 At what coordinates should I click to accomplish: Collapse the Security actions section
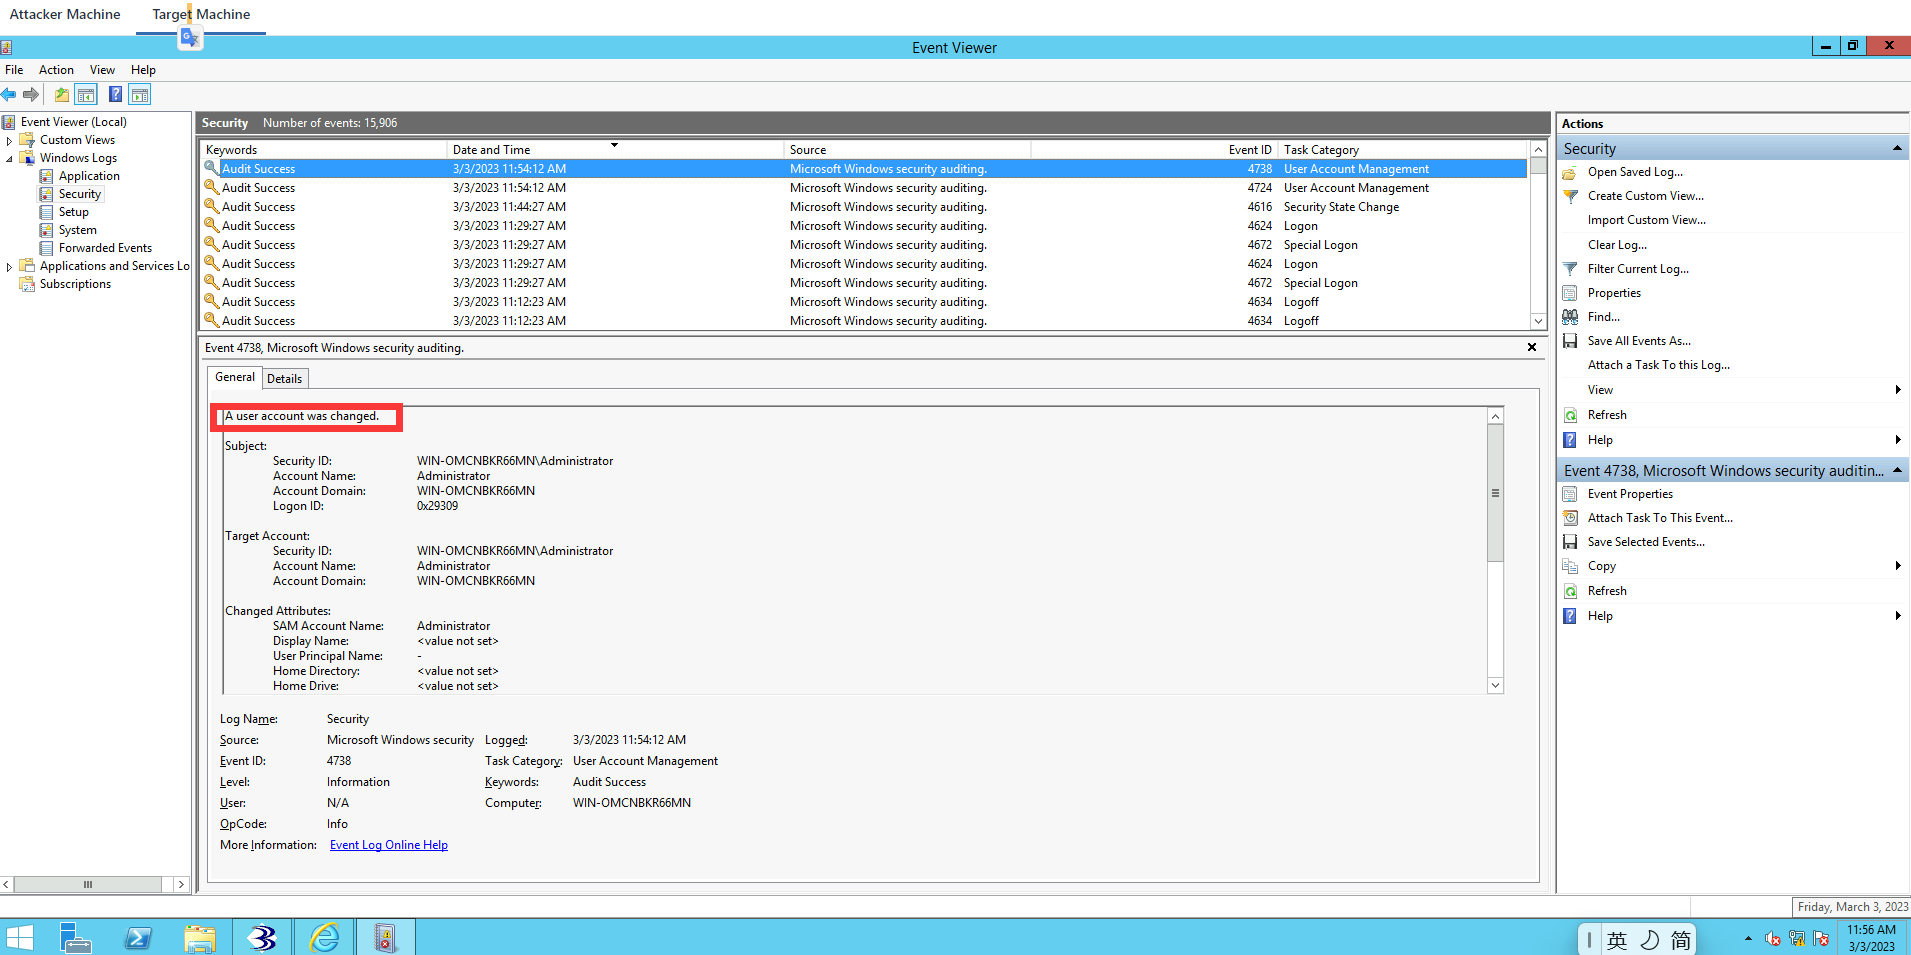tap(1897, 149)
